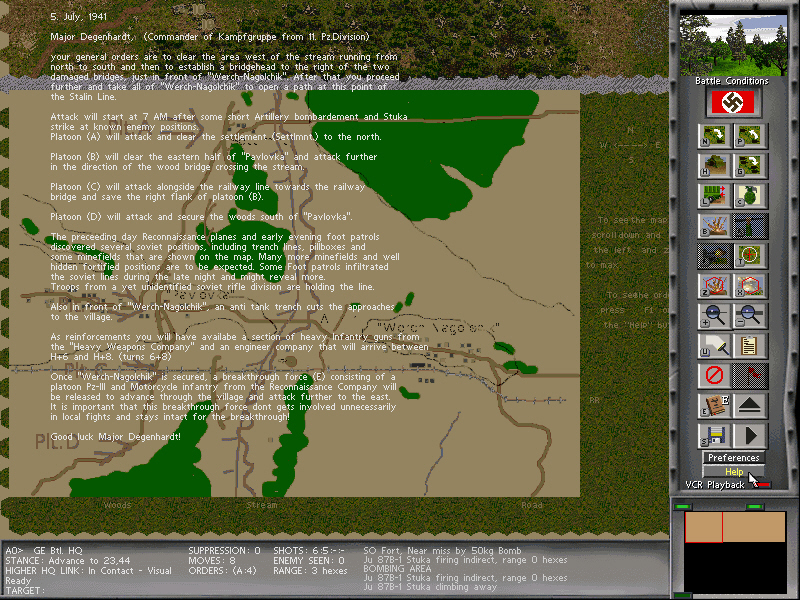Viewport: 800px width, 600px height.
Task: Open the Preferences button
Action: (733, 457)
